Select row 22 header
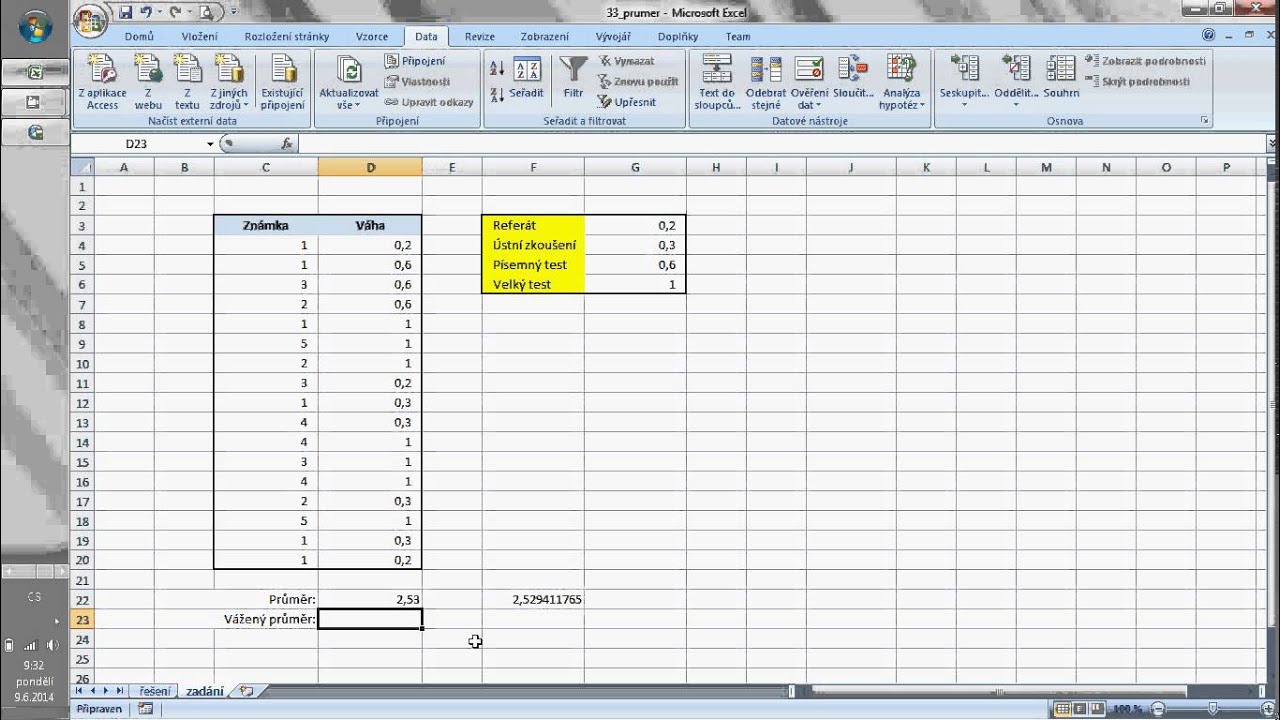The height and width of the screenshot is (720, 1280). coord(83,600)
